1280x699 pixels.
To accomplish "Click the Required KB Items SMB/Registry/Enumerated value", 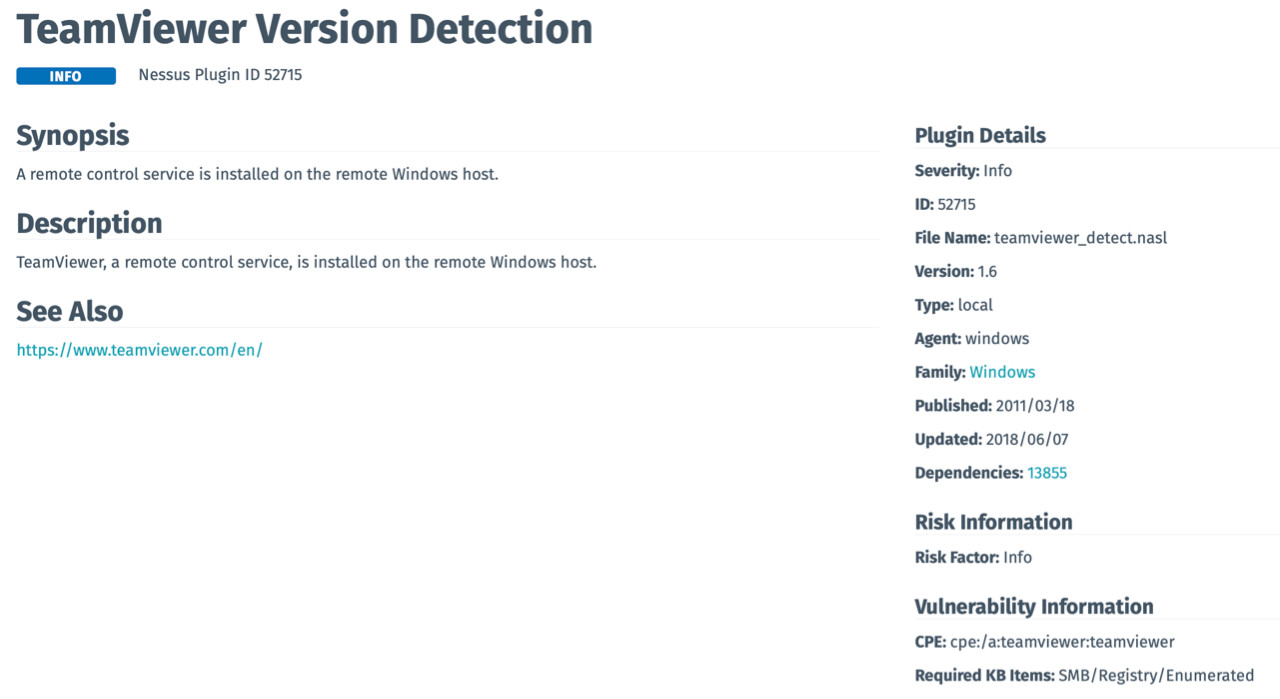I will tap(1156, 676).
